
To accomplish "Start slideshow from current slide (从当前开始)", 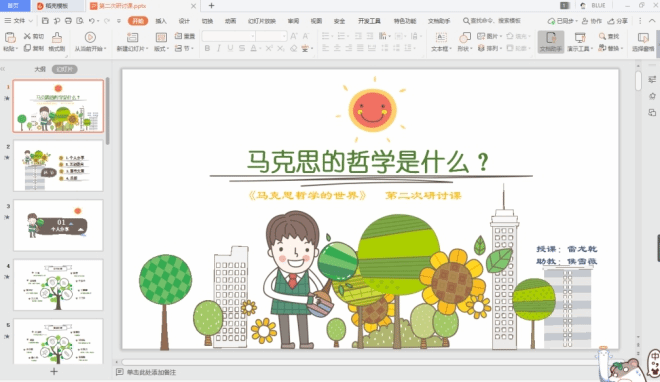I will pos(90,37).
